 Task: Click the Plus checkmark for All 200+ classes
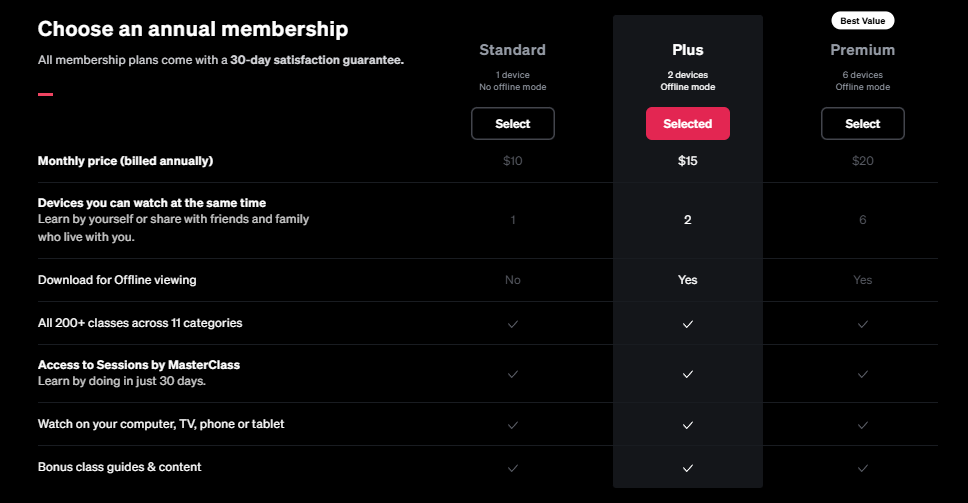[687, 324]
